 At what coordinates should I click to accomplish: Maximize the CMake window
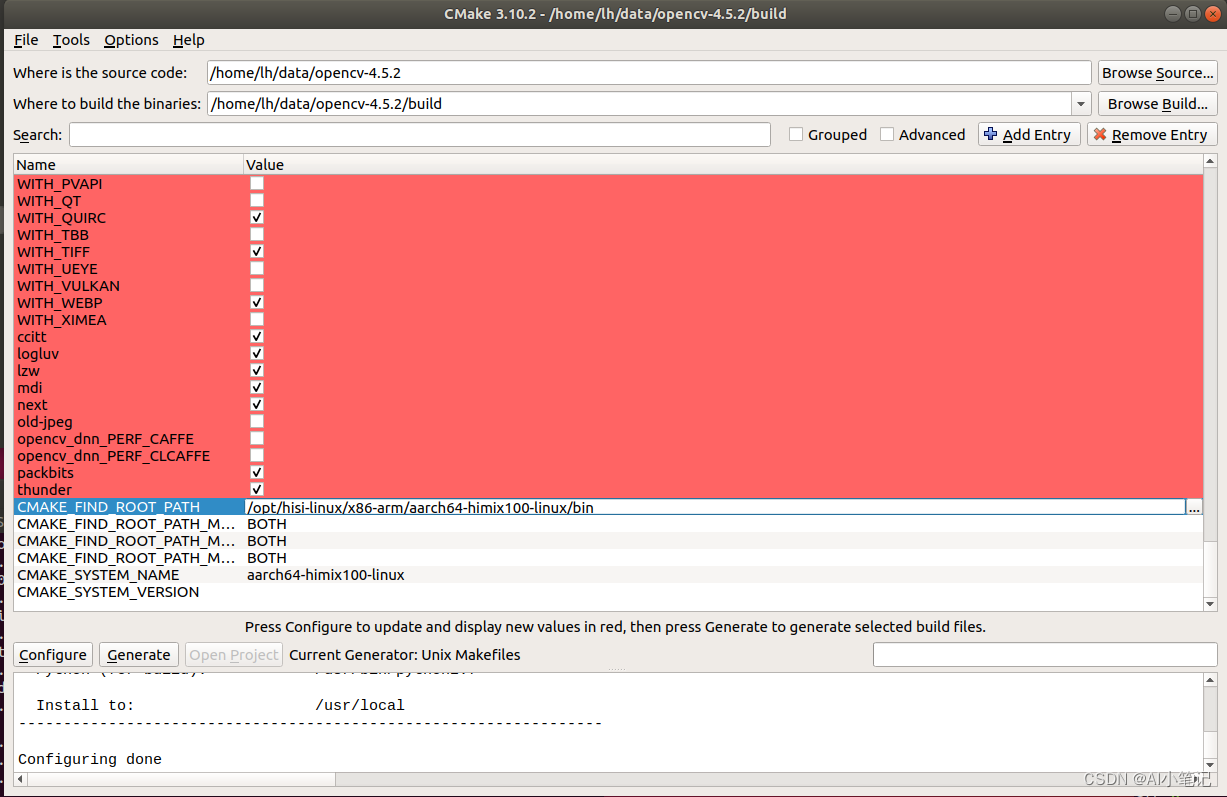pos(1191,13)
